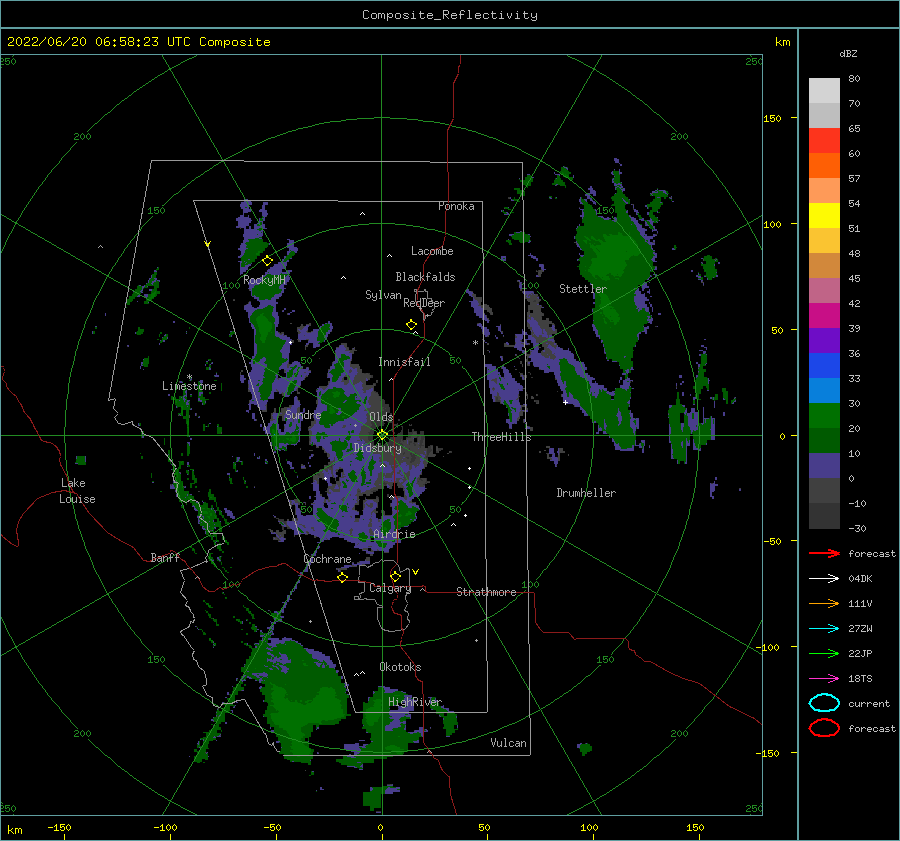Image resolution: width=900 pixels, height=841 pixels.
Task: Click the red forecast ellipse icon
Action: coord(824,728)
